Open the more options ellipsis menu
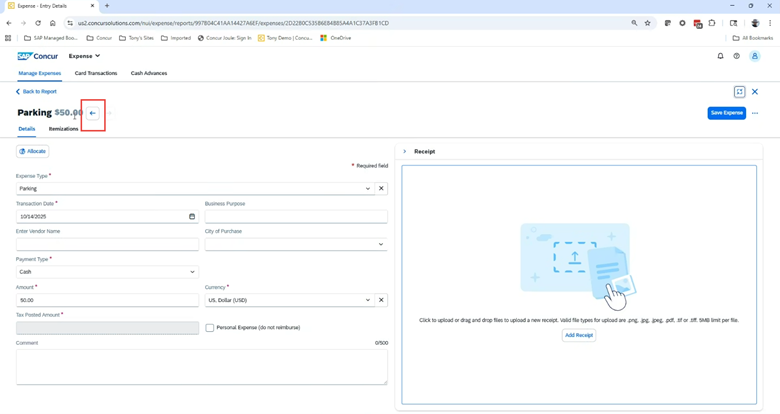780x414 pixels. (x=755, y=113)
